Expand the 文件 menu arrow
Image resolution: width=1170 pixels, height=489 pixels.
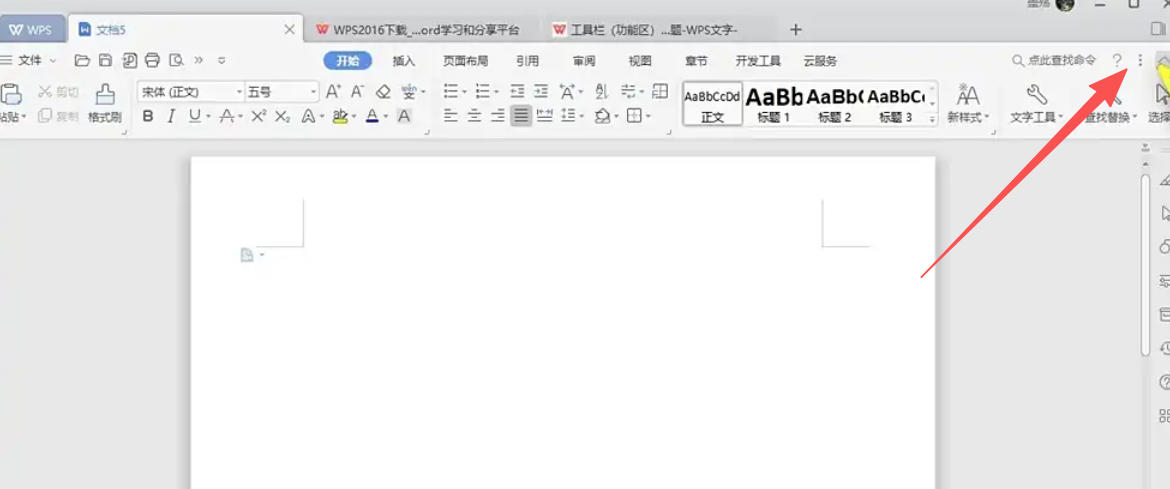[x=53, y=60]
